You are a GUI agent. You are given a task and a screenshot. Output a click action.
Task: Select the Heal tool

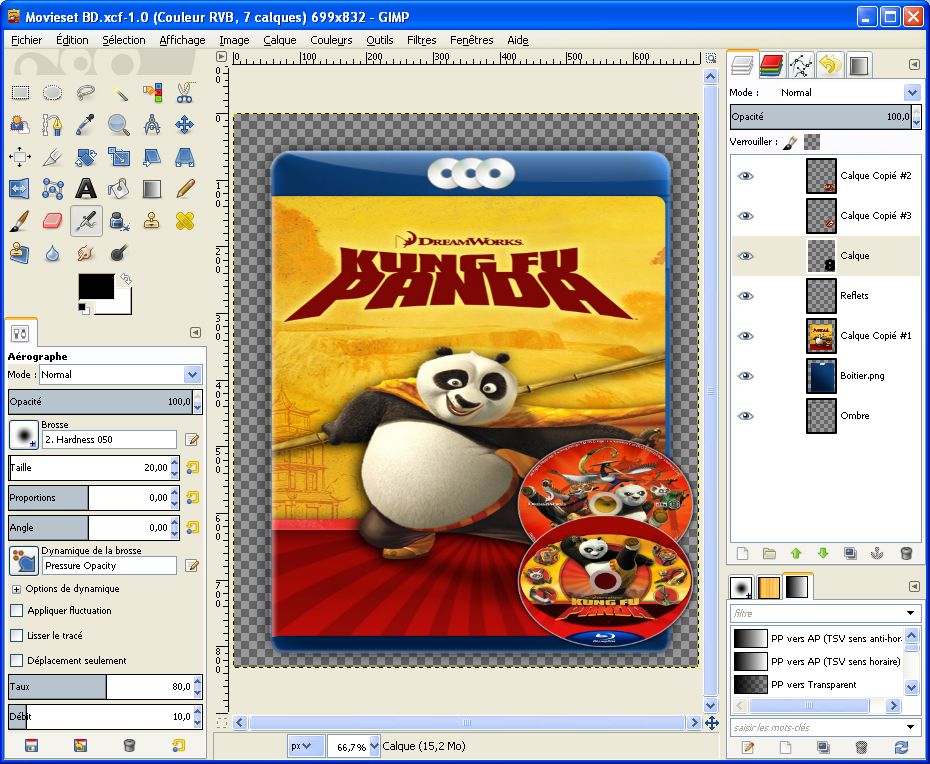(x=185, y=221)
